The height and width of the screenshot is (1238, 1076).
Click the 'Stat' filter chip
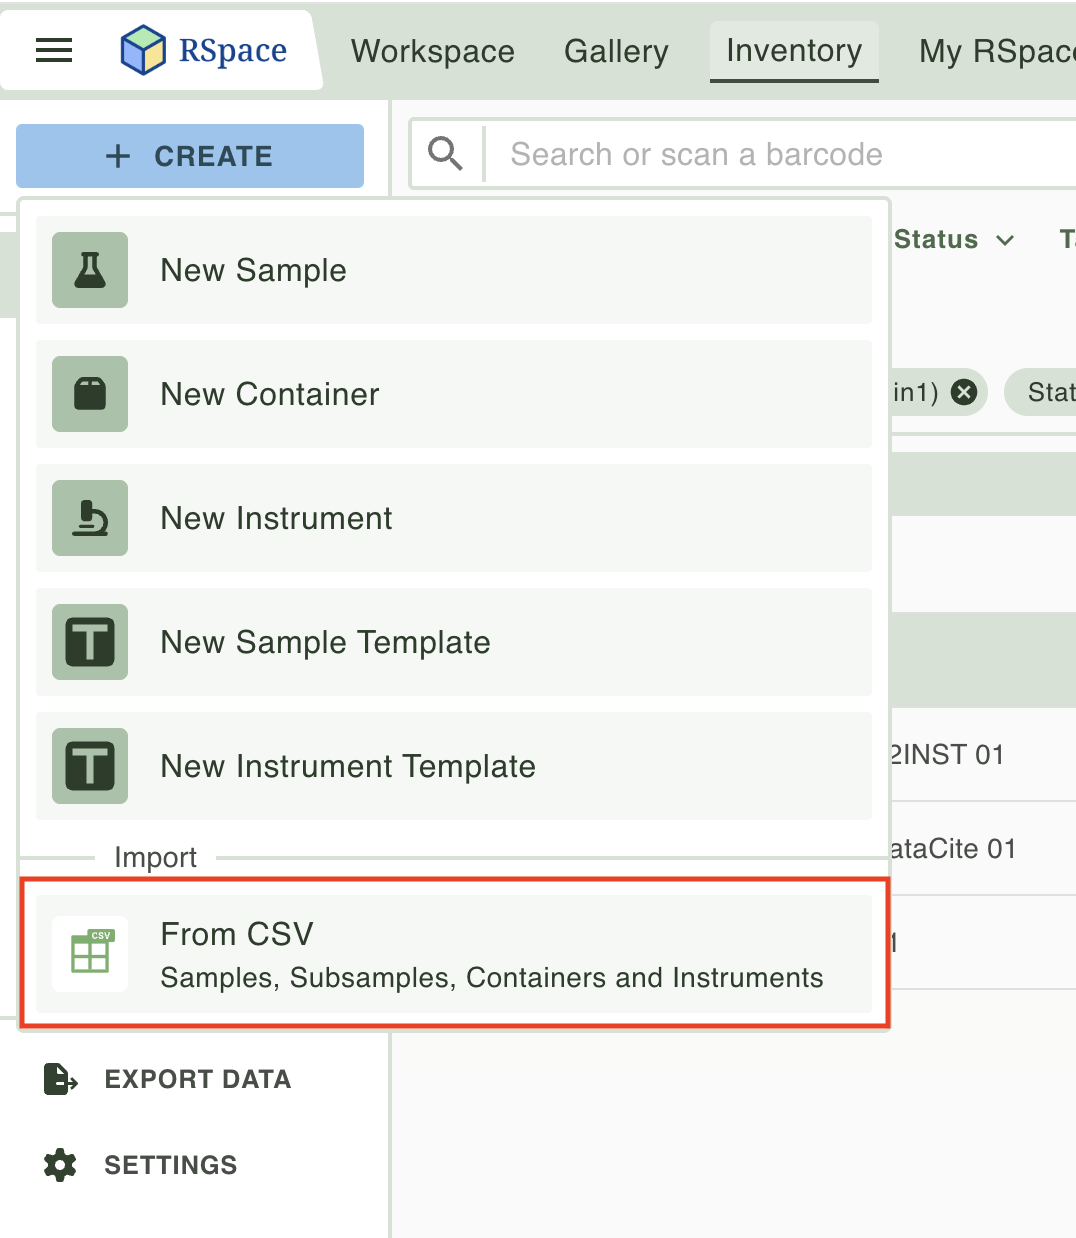tap(1039, 392)
